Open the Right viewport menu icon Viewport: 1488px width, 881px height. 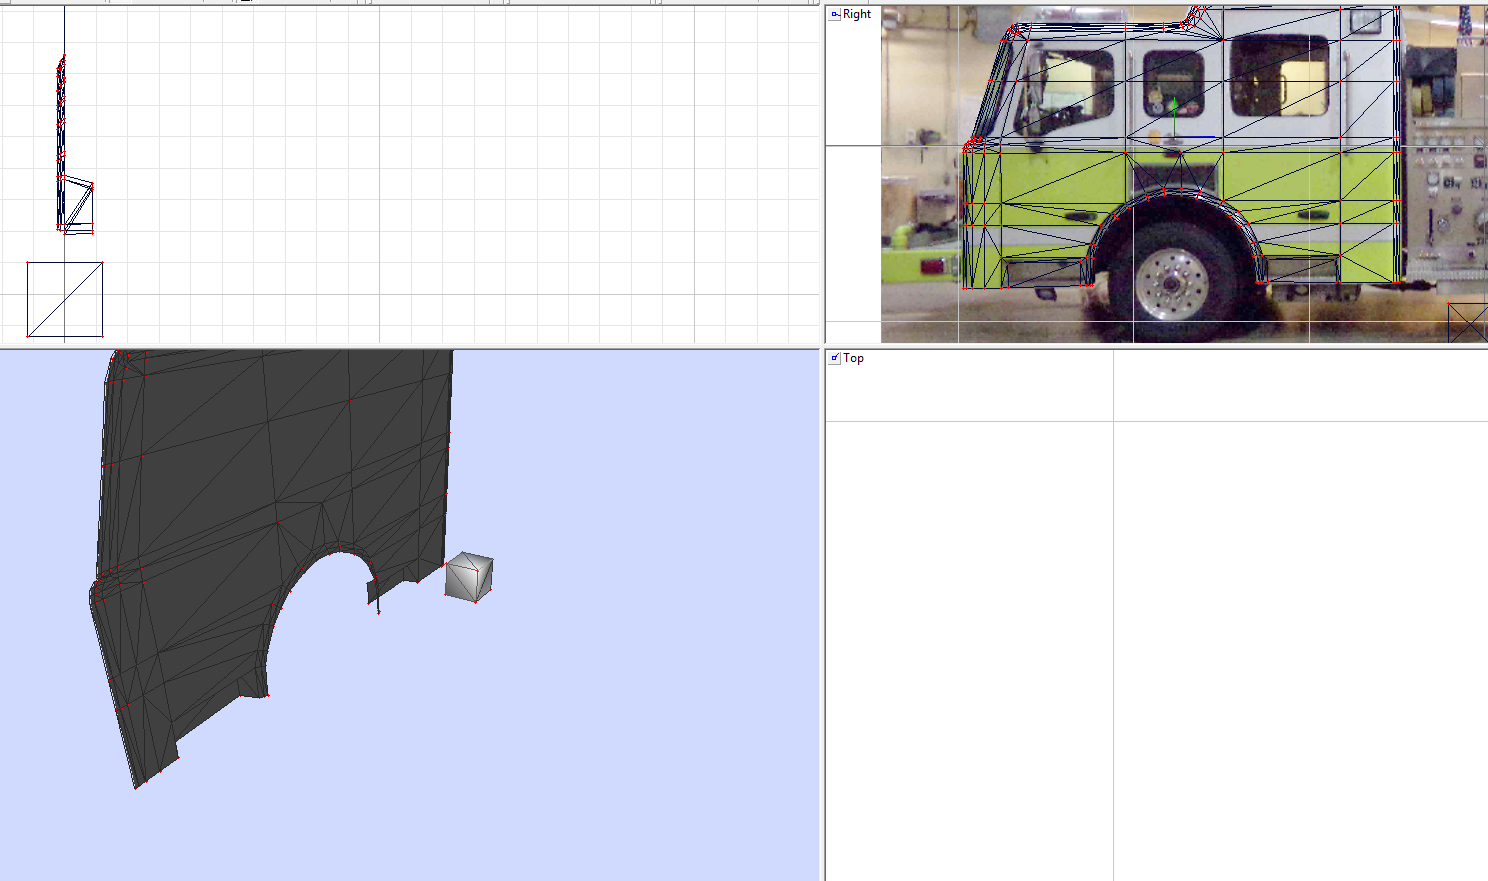click(x=833, y=14)
